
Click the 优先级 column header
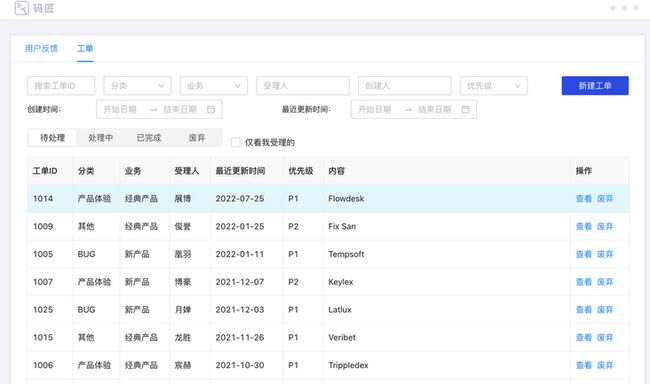pos(303,171)
